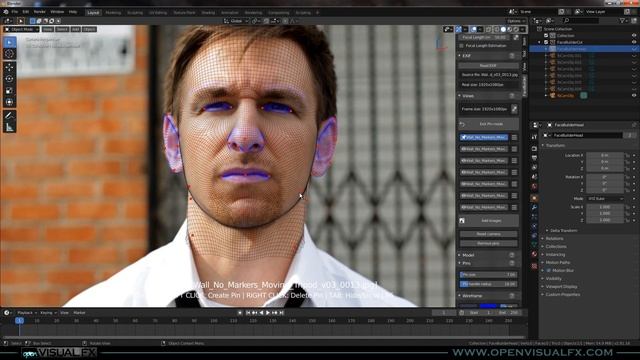Click the Blender logo menu icon
This screenshot has height=360, width=640.
pyautogui.click(x=6, y=12)
